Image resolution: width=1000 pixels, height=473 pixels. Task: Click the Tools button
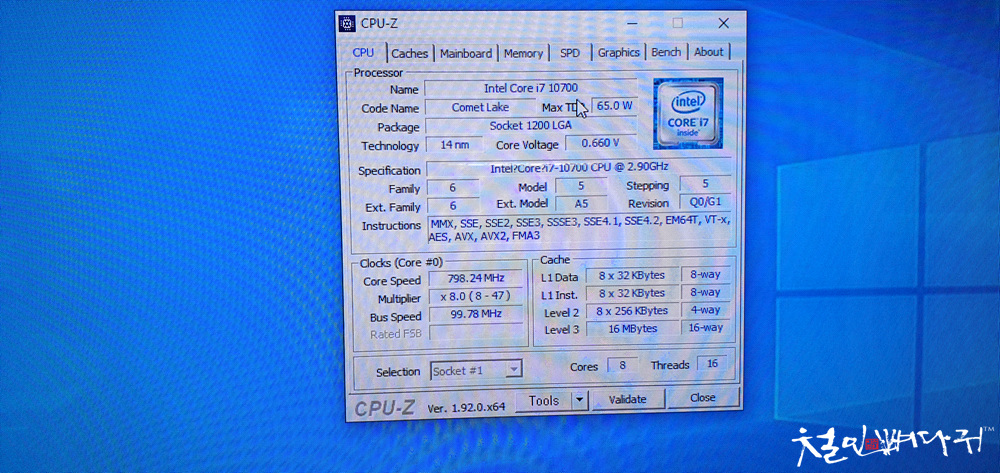coord(543,400)
